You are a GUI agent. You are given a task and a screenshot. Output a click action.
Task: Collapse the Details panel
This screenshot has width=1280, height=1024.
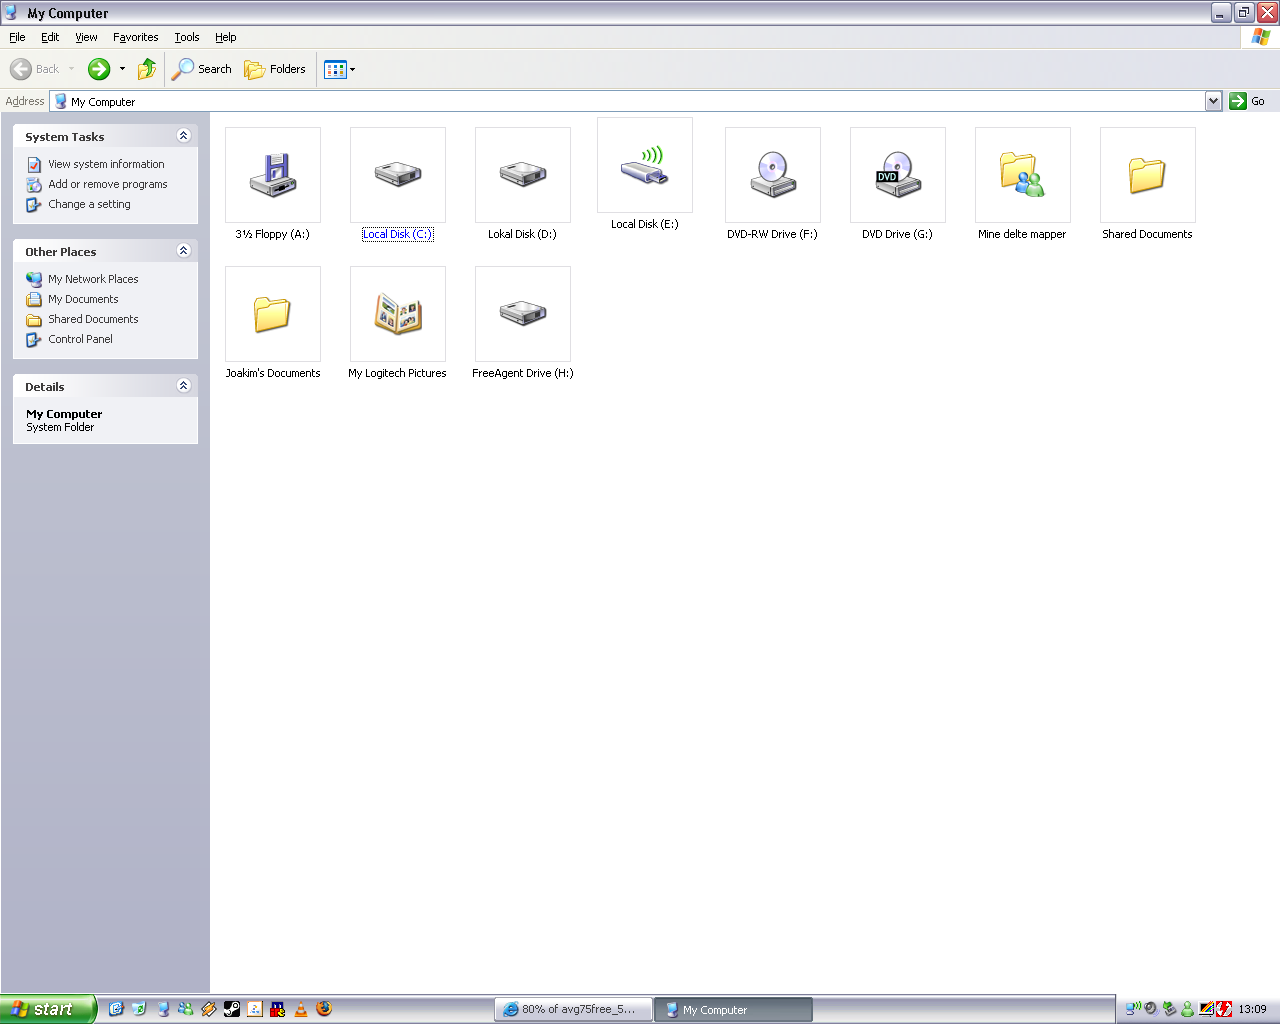(x=183, y=386)
